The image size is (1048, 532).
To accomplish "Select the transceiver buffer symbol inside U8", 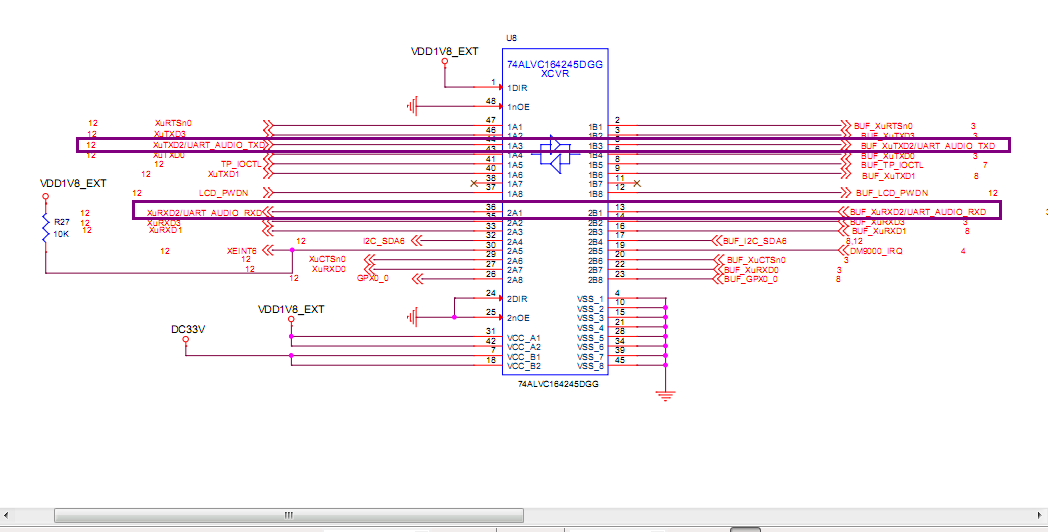I will pos(555,154).
